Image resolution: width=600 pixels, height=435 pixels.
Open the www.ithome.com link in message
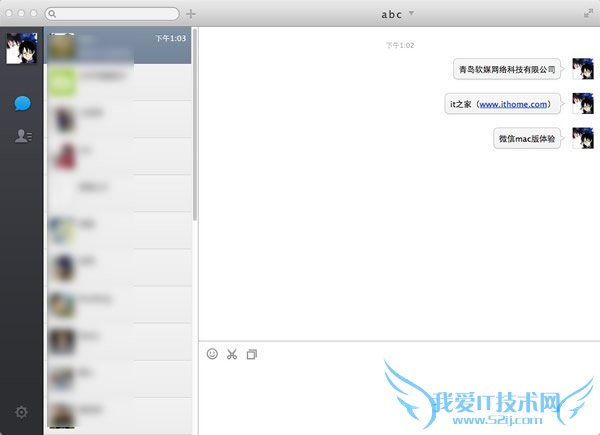tap(513, 104)
